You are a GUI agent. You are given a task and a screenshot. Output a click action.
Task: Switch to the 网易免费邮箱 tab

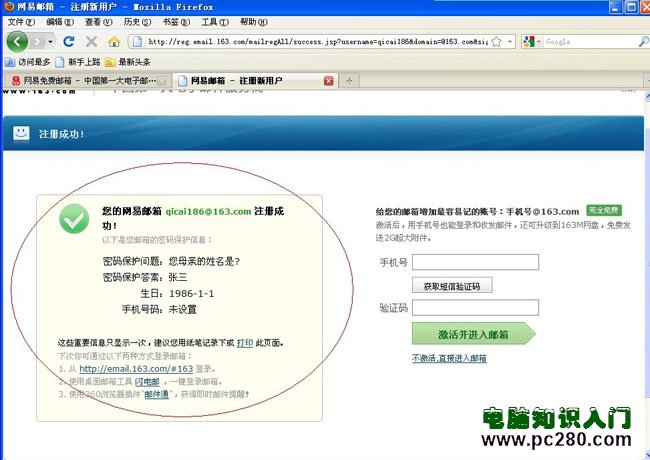click(83, 80)
